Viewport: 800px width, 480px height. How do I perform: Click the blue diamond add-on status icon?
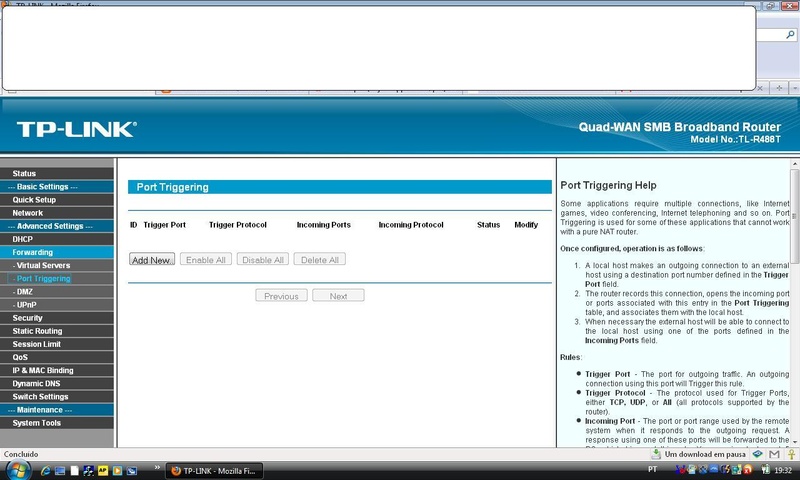click(758, 453)
